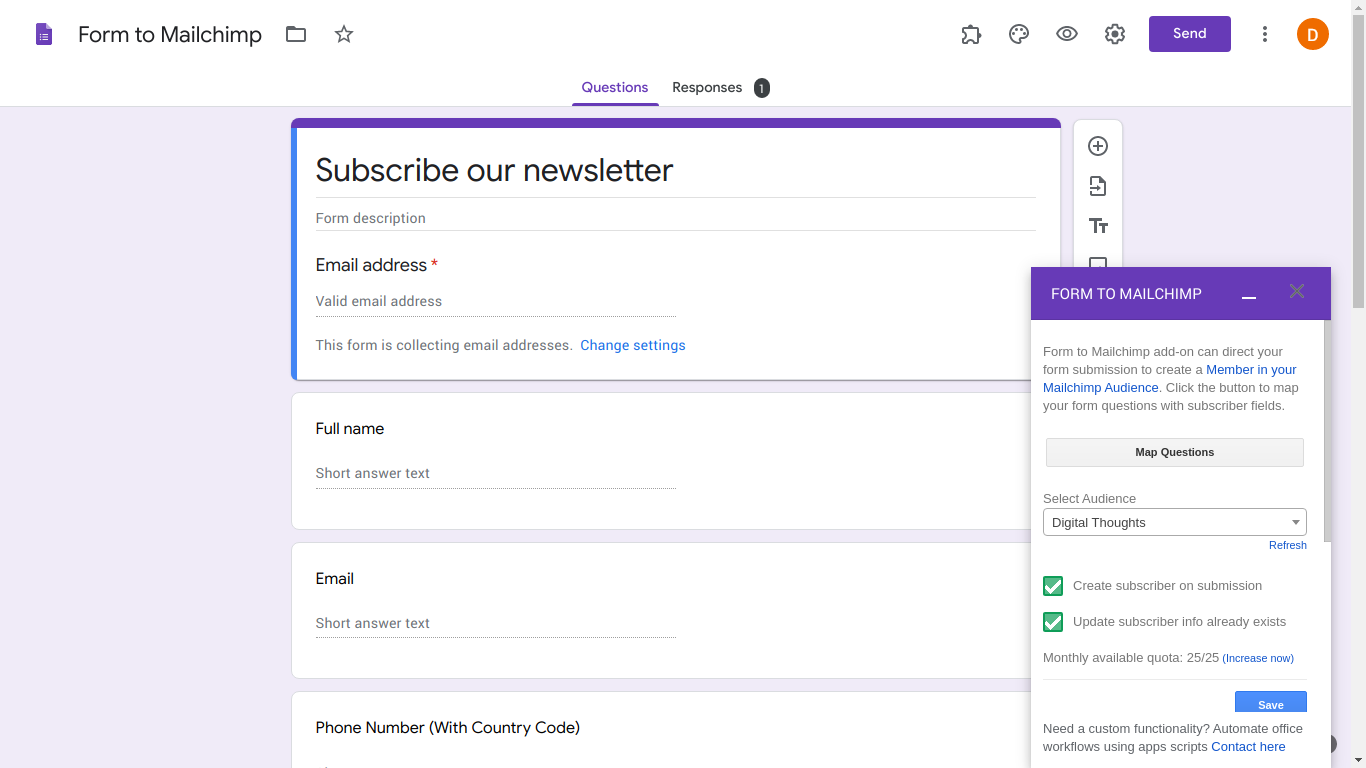The image size is (1366, 768).
Task: Click the Google Forms document logo
Action: (42, 33)
